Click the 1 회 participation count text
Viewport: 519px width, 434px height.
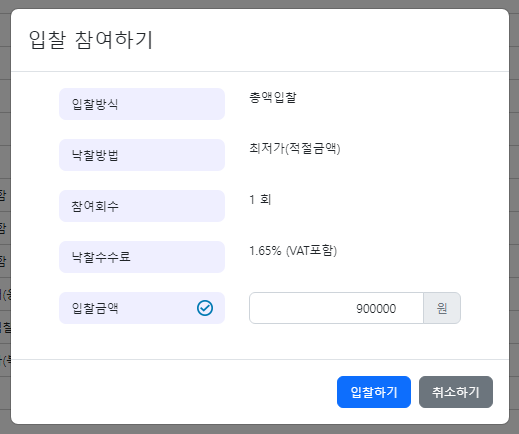point(260,199)
